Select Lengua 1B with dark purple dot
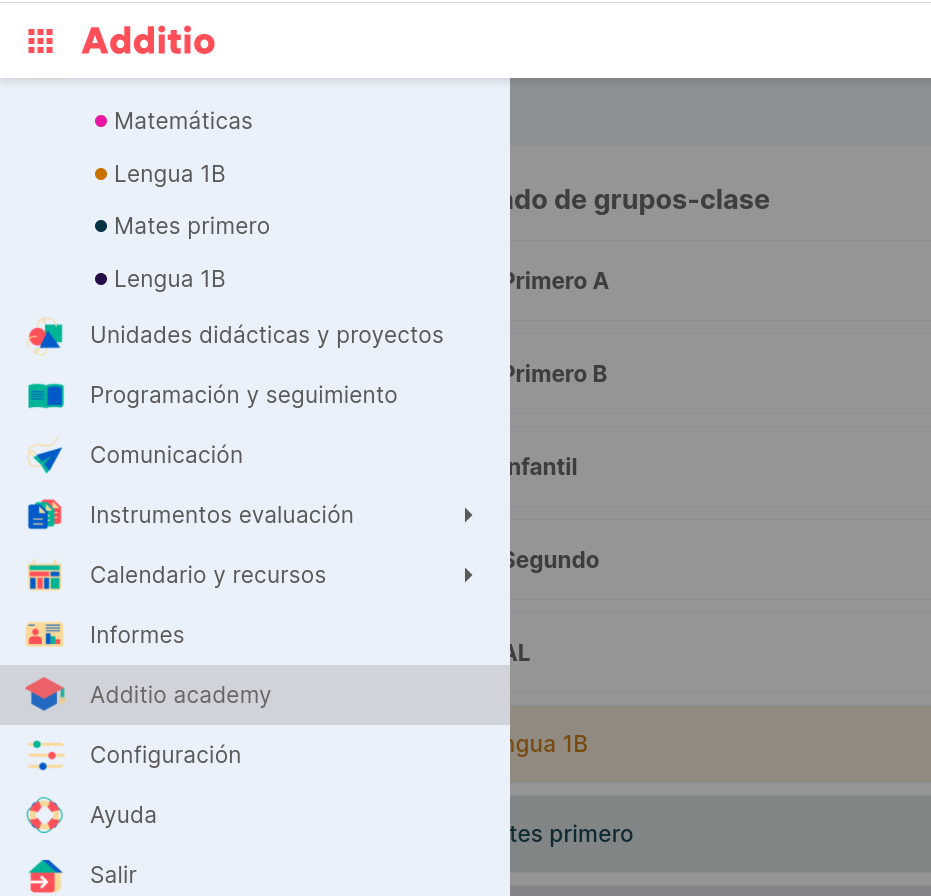The image size is (931, 896). coord(160,279)
